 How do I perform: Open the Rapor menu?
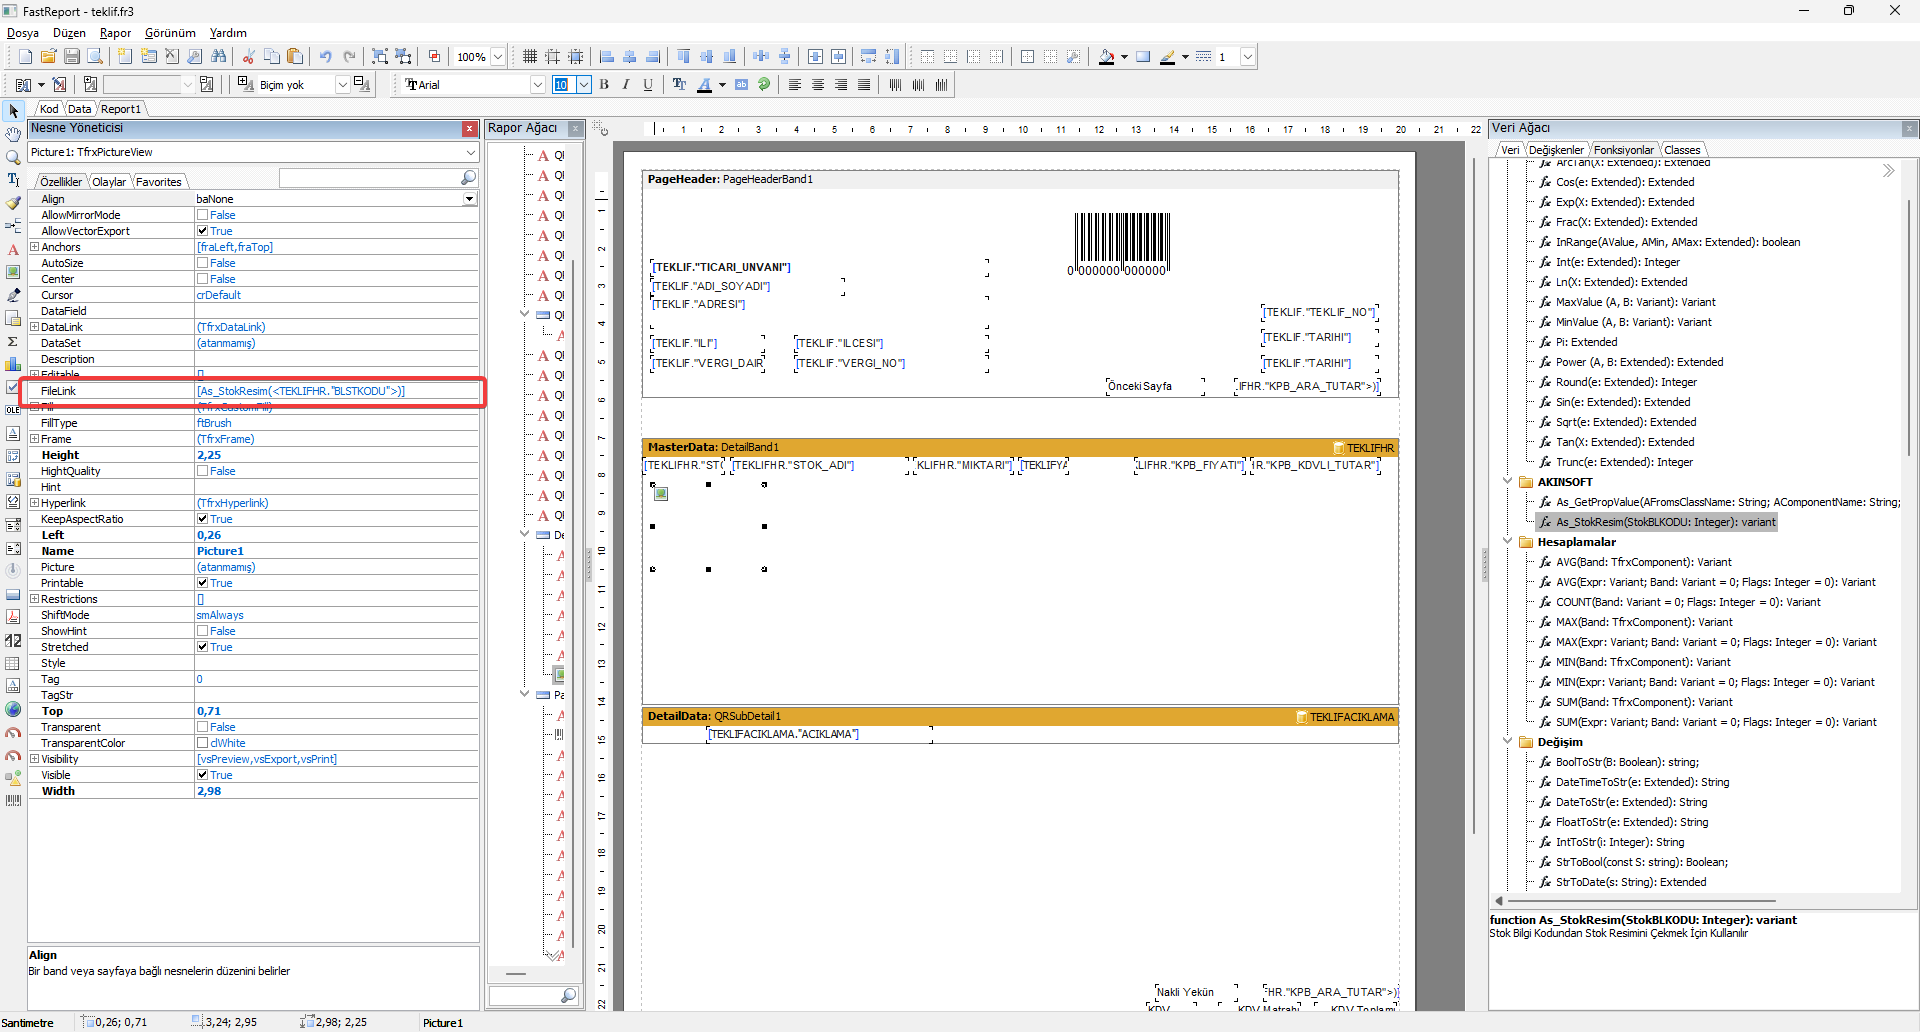click(115, 33)
